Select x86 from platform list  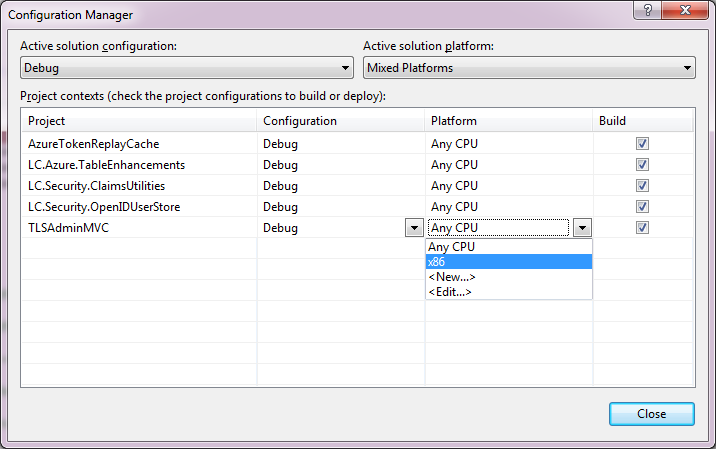509,262
